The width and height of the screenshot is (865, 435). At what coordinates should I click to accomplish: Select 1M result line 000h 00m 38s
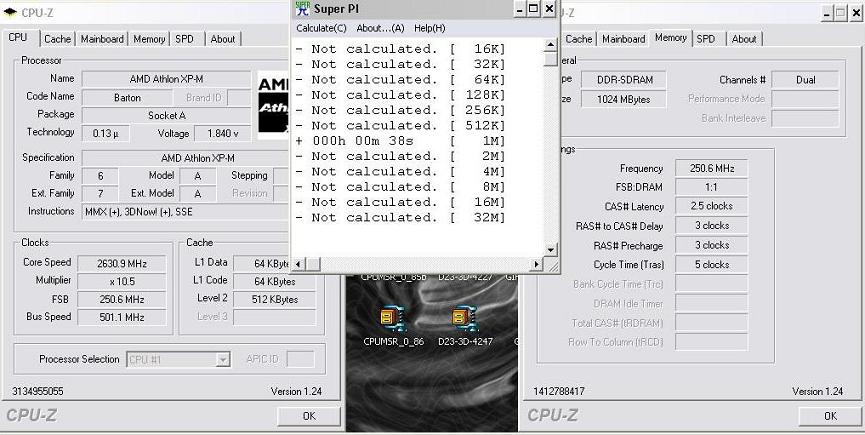[401, 141]
